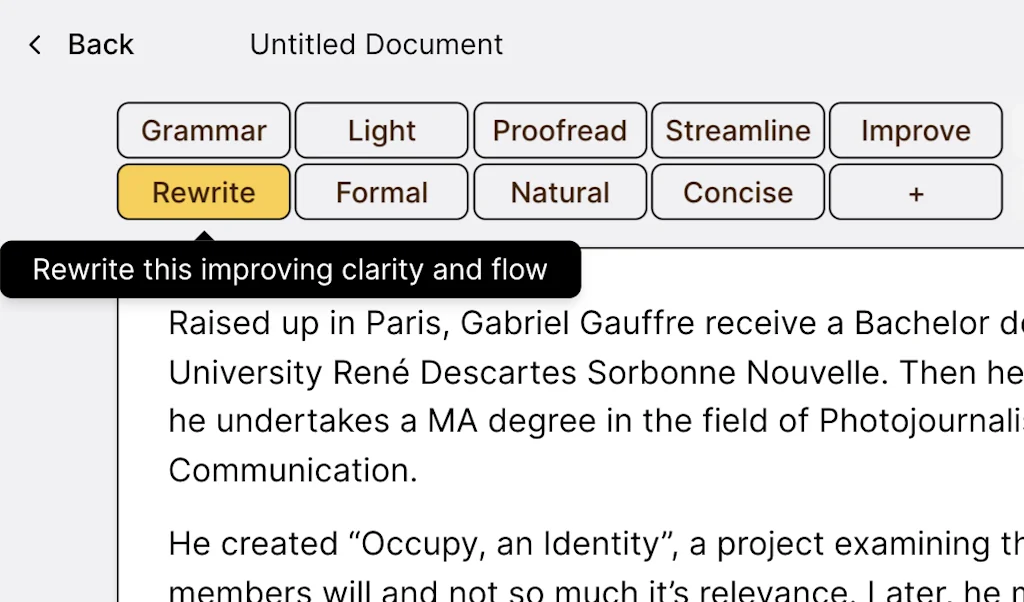Select the Grammar rewrite style
The image size is (1024, 602).
[x=203, y=130]
